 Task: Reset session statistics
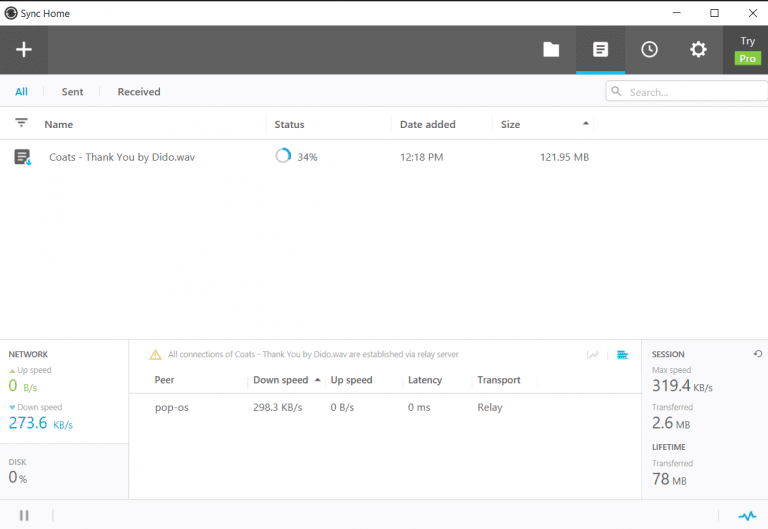tap(757, 354)
